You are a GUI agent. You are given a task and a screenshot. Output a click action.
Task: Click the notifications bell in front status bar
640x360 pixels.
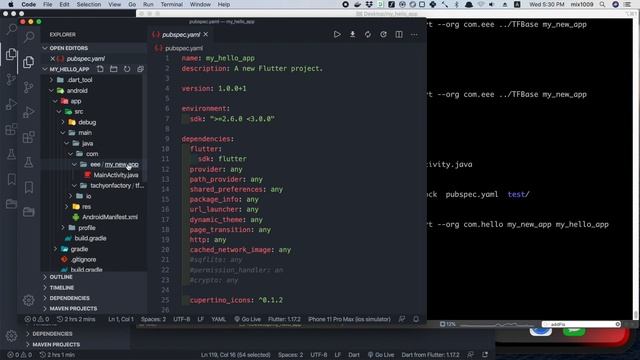click(416, 319)
